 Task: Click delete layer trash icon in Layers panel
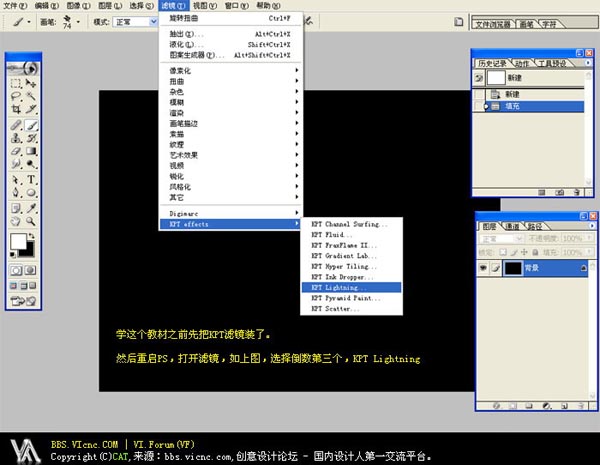[x=581, y=406]
